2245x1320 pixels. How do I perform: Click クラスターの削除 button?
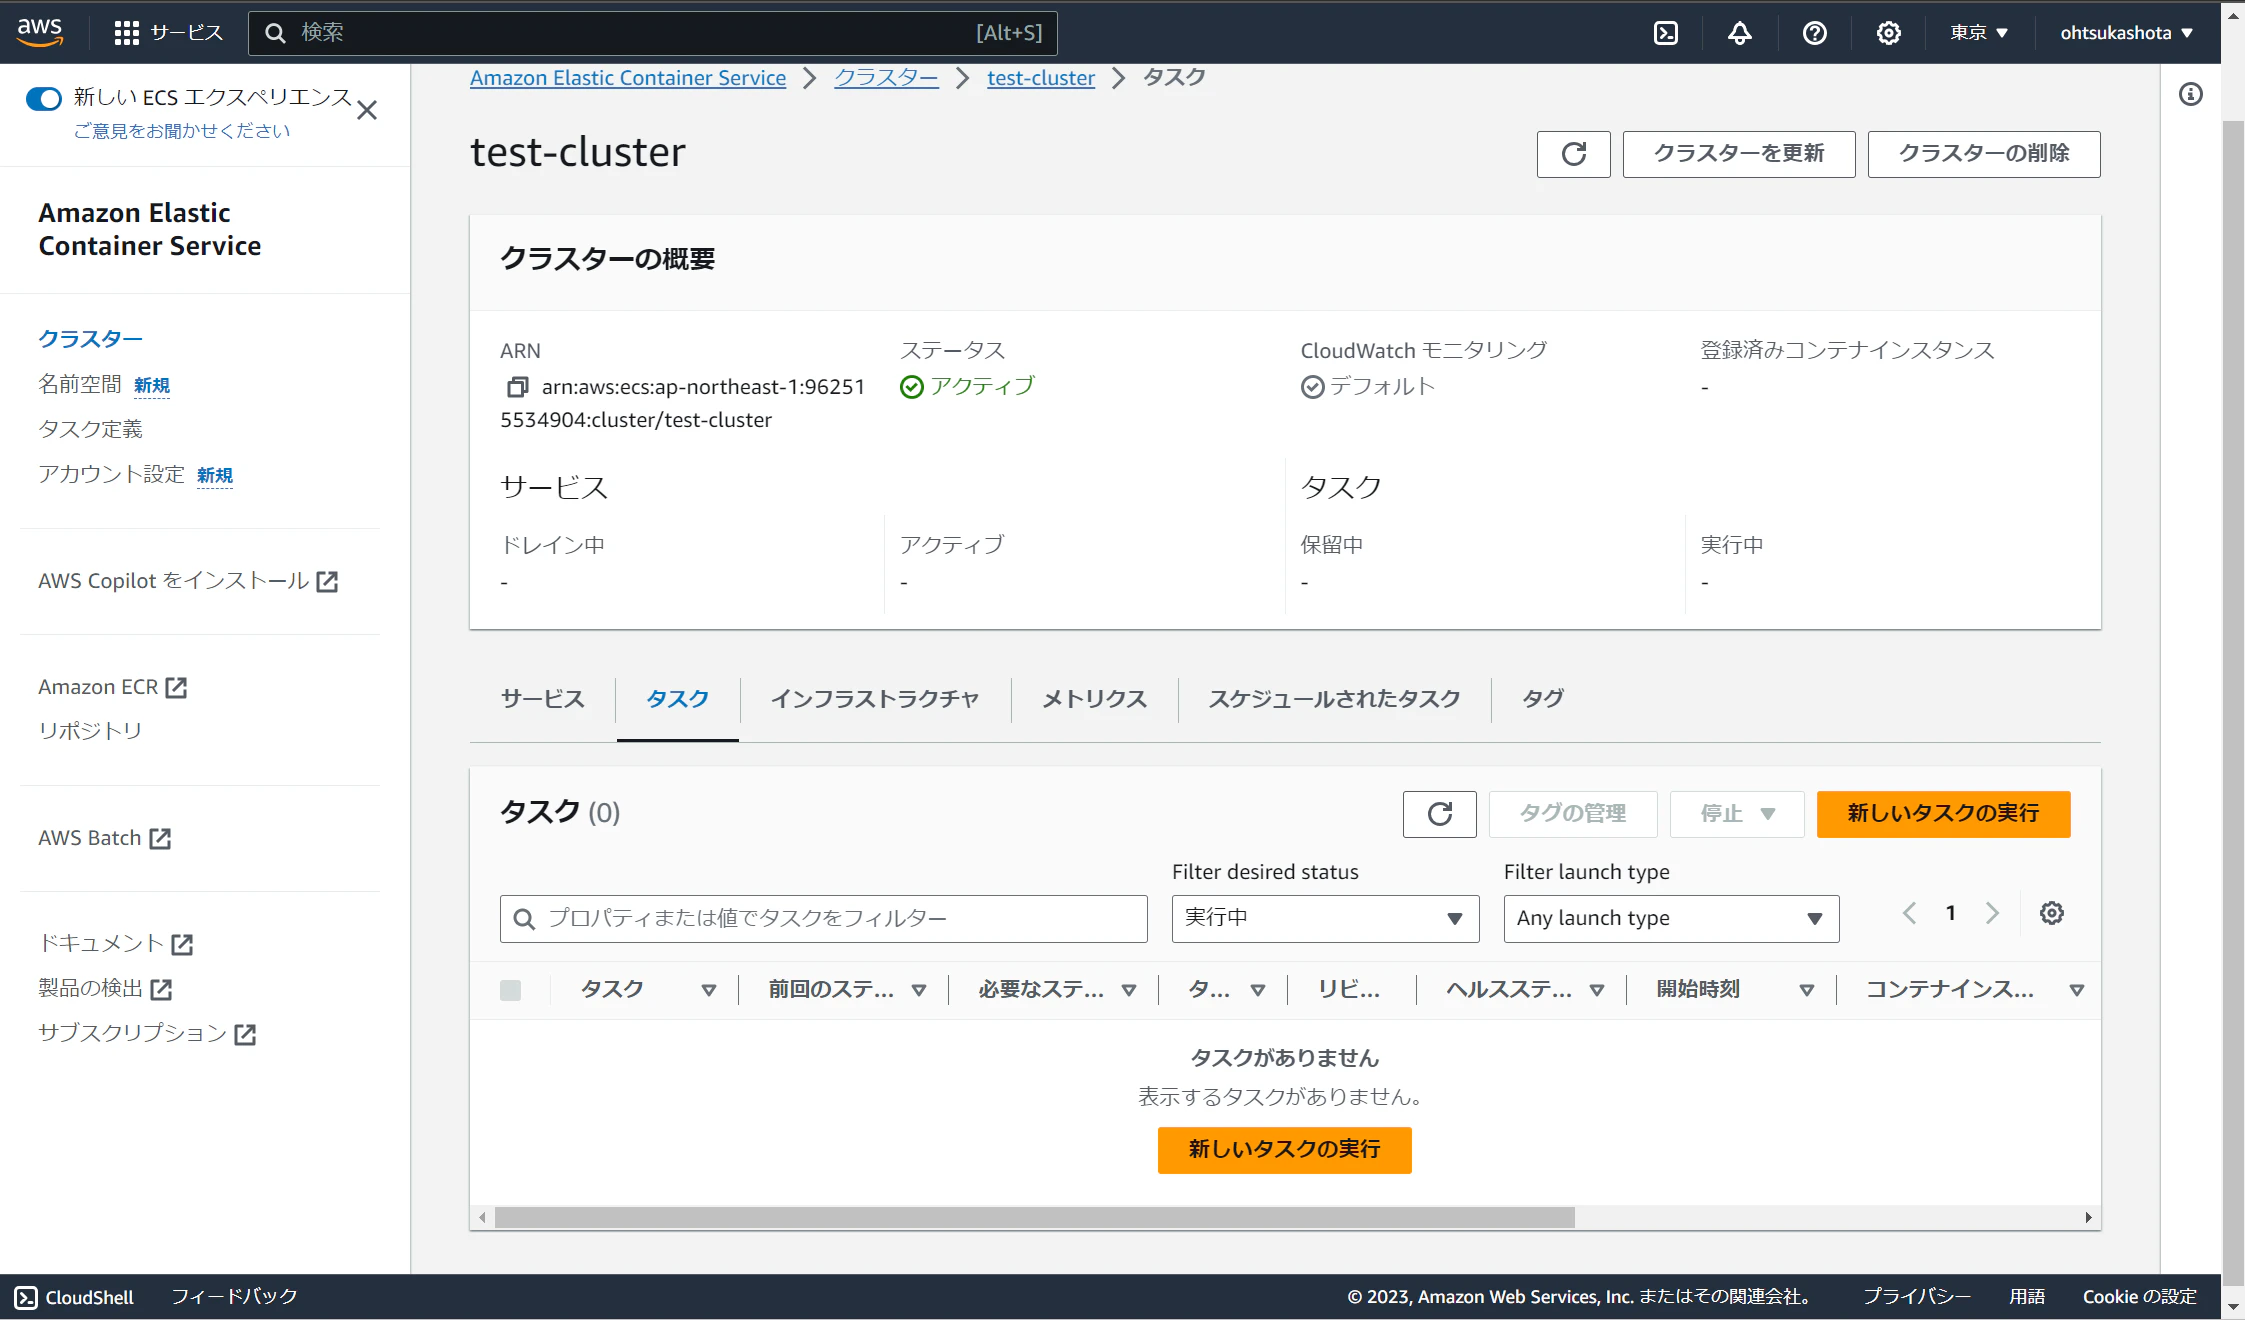click(1984, 154)
